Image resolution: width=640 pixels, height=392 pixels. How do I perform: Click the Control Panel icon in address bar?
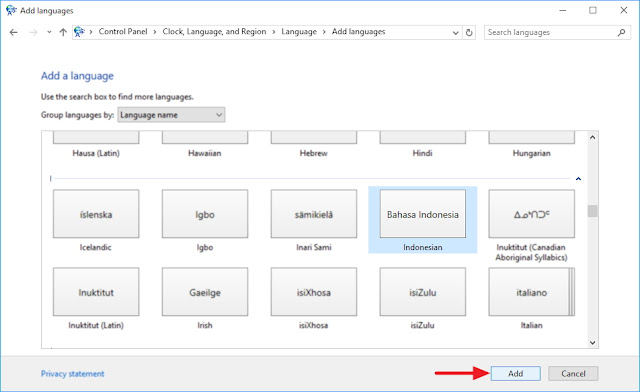(x=79, y=32)
